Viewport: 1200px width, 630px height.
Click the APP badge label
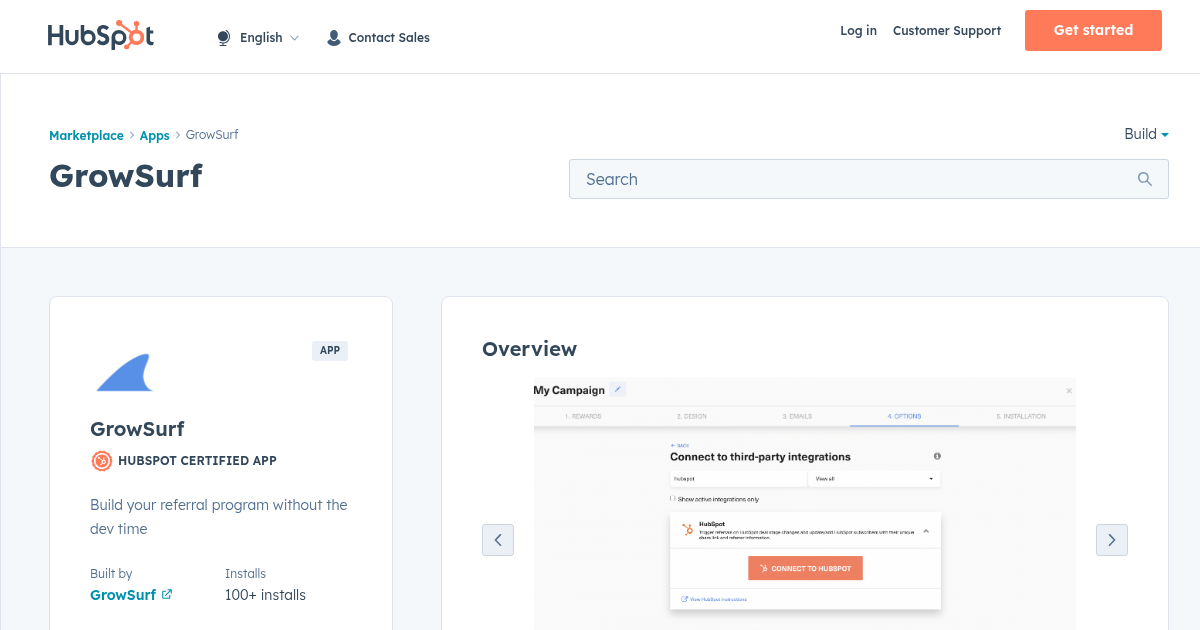coord(330,351)
